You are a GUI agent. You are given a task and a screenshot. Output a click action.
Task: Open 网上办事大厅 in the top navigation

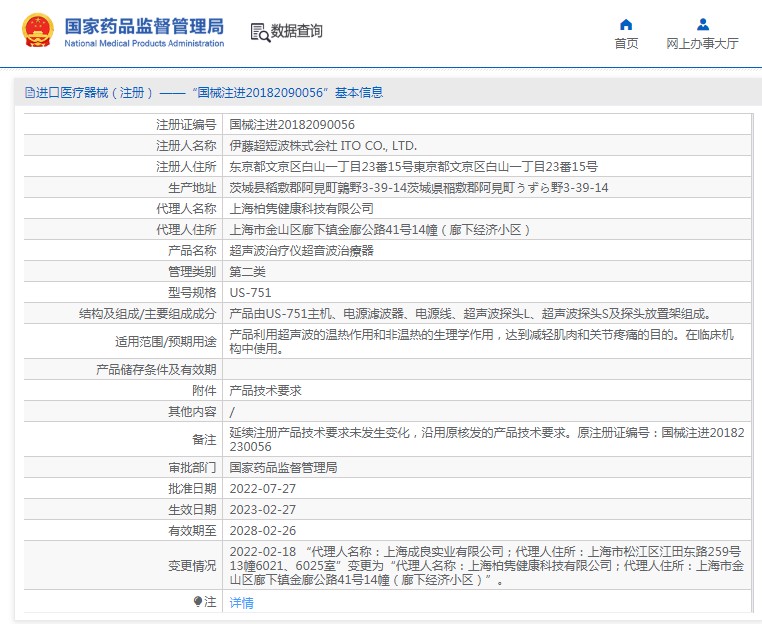[x=702, y=44]
